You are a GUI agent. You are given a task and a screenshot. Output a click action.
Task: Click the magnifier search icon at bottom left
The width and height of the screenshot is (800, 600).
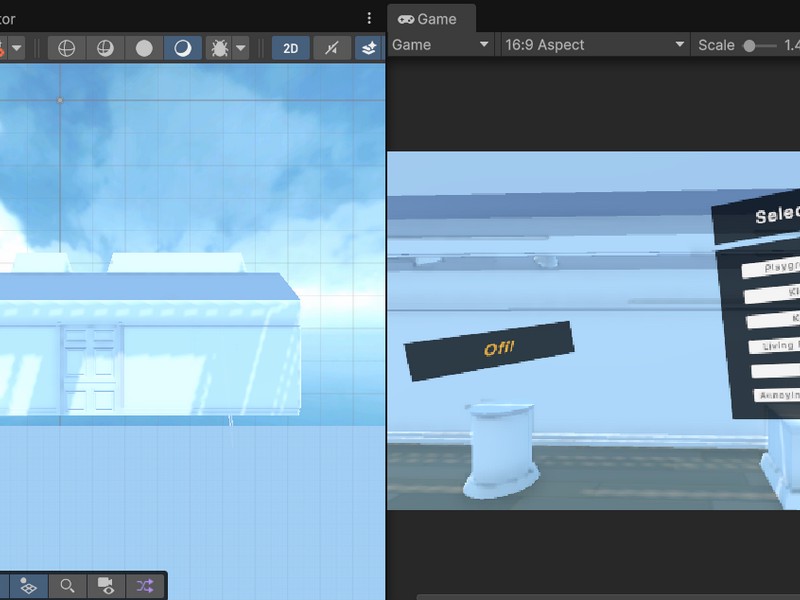click(67, 586)
